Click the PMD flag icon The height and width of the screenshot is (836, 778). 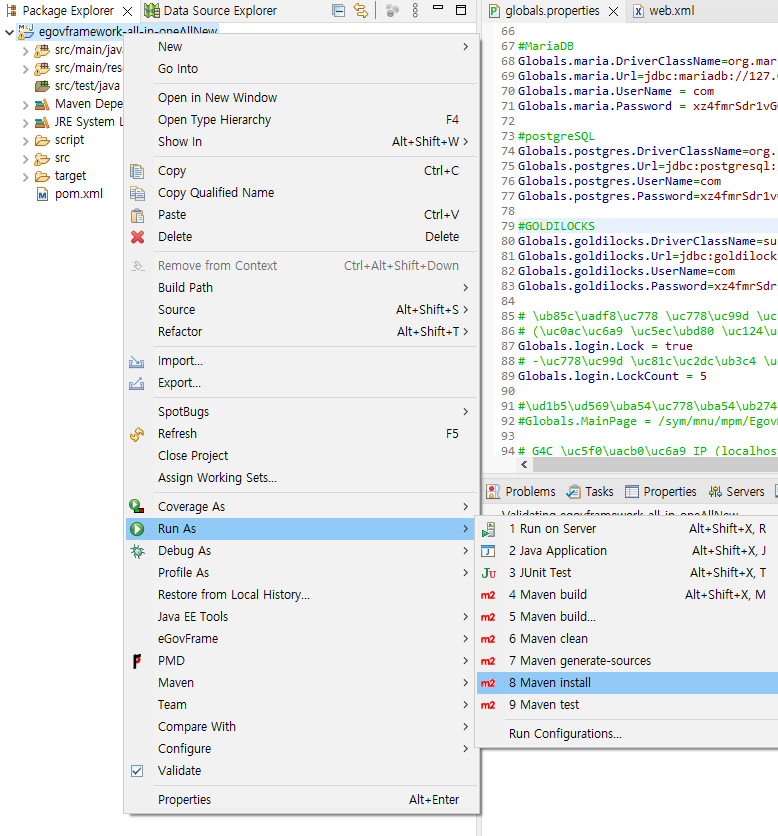(137, 661)
